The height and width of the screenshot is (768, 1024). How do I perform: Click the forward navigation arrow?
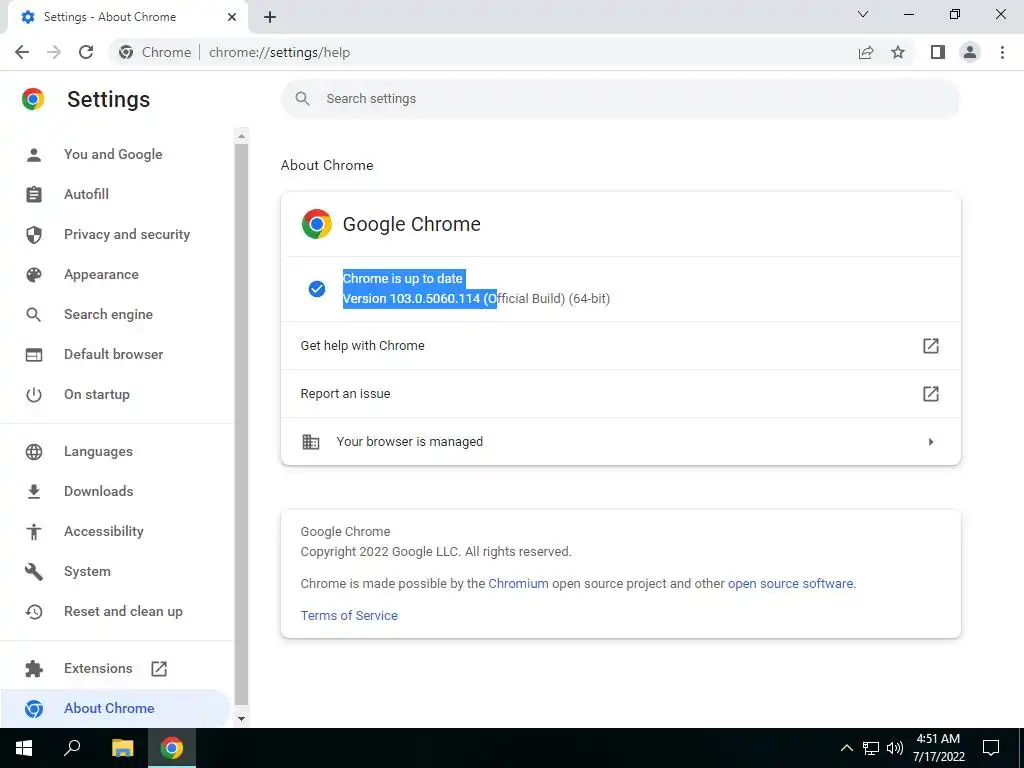click(54, 52)
